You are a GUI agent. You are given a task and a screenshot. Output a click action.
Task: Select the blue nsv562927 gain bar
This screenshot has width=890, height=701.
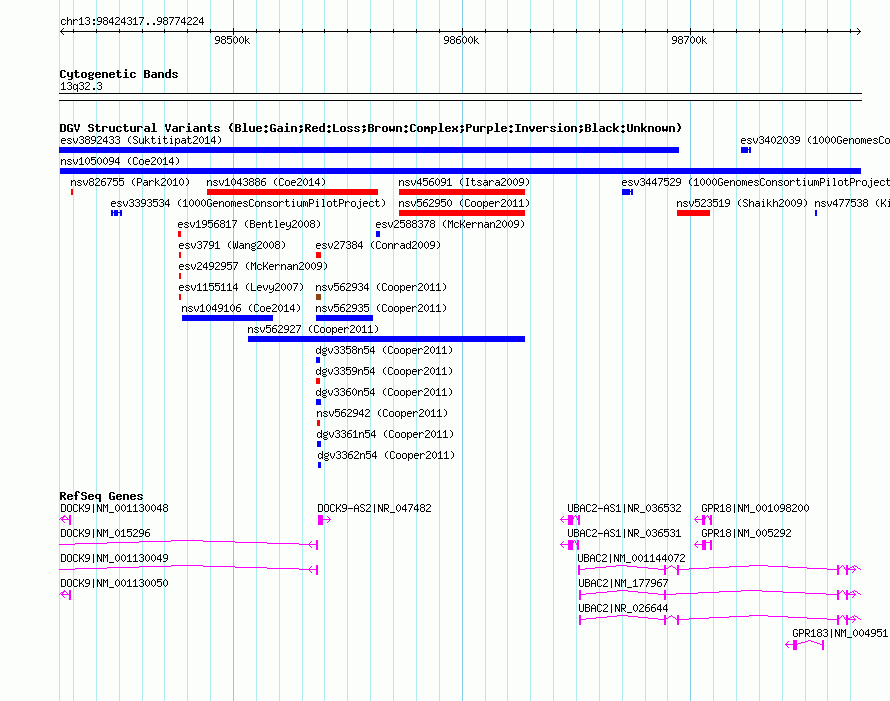[x=386, y=339]
